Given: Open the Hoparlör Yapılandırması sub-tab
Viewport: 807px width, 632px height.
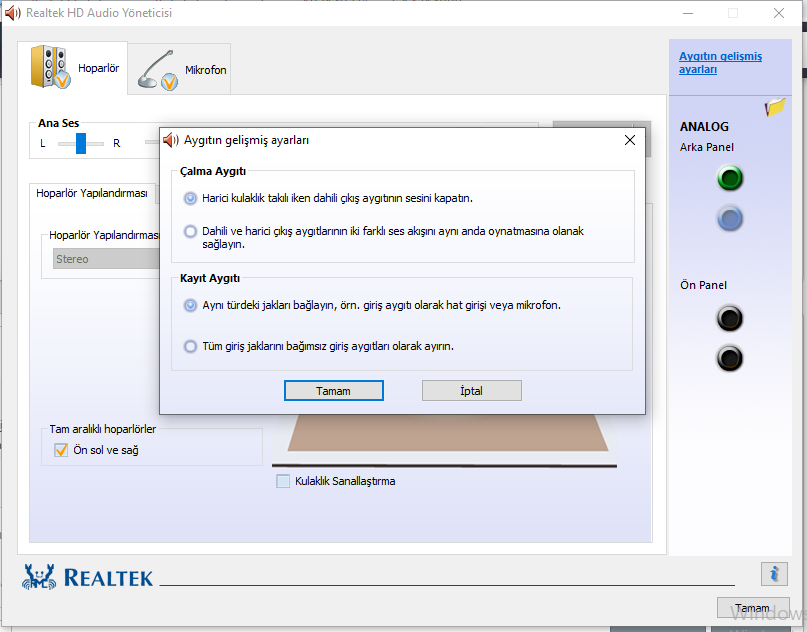Looking at the screenshot, I should (92, 194).
